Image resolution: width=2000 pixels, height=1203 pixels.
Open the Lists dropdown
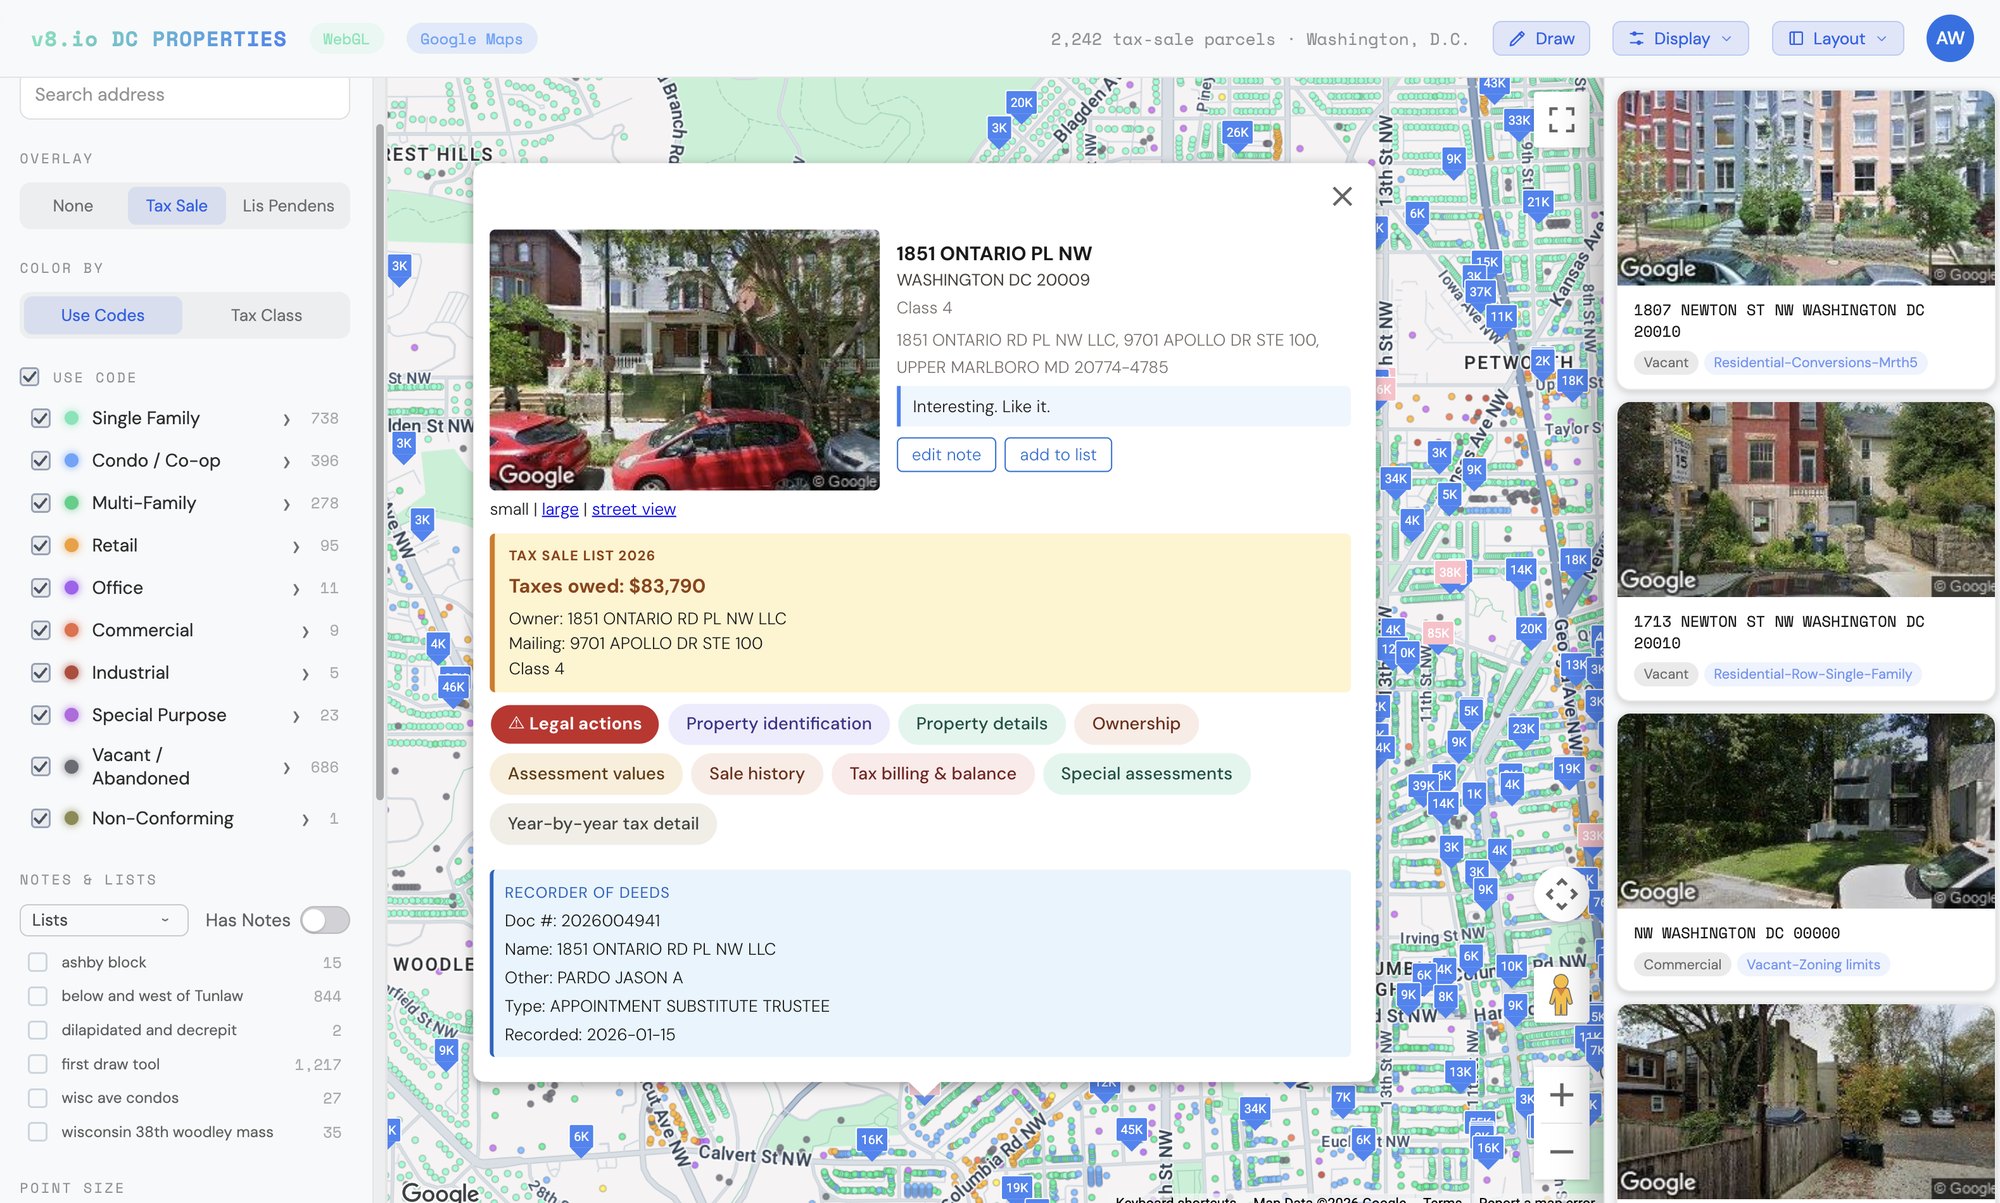[x=104, y=920]
